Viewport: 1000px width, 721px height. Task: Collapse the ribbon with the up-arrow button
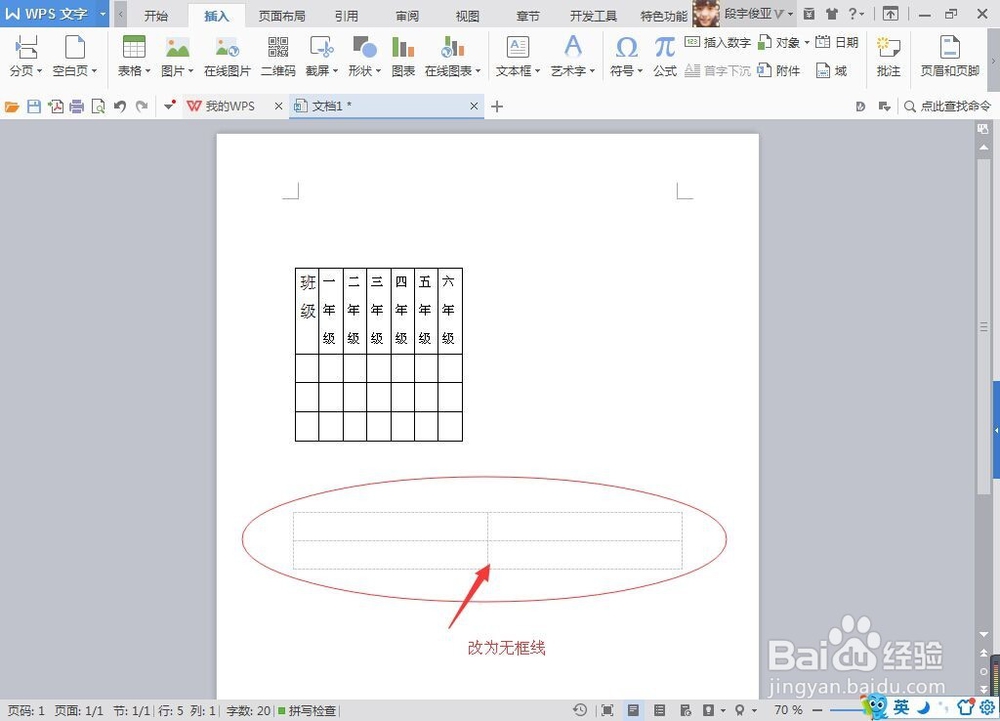pos(890,13)
